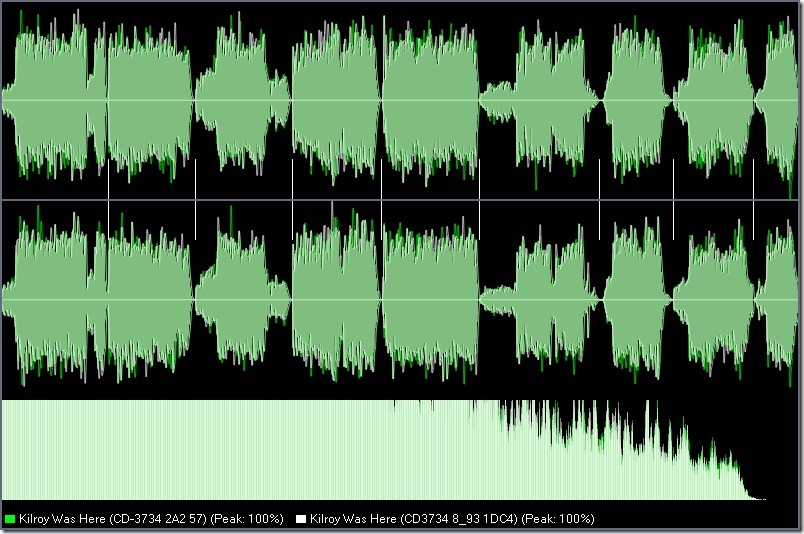Click the sixth white track boundary marker
Image resolution: width=804 pixels, height=534 pixels.
599,199
